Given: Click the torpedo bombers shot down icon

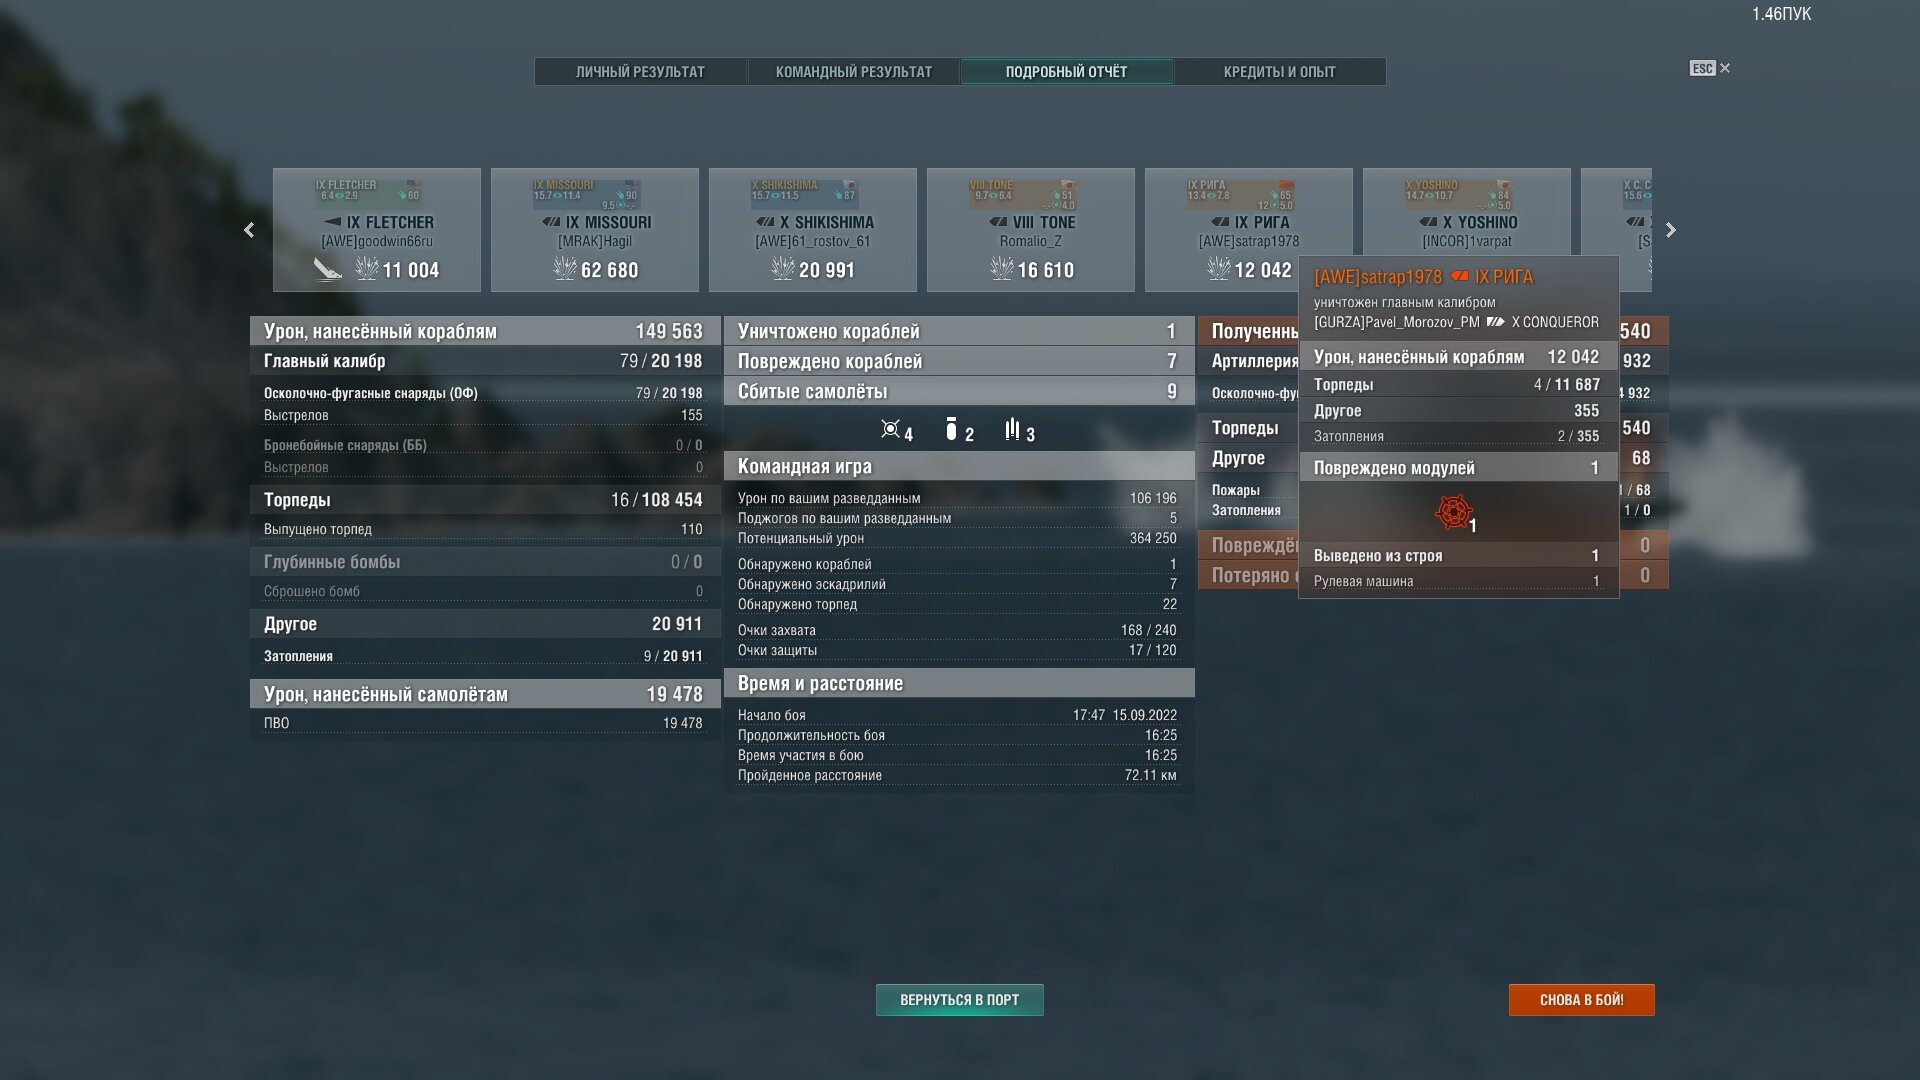Looking at the screenshot, I should coord(1012,430).
